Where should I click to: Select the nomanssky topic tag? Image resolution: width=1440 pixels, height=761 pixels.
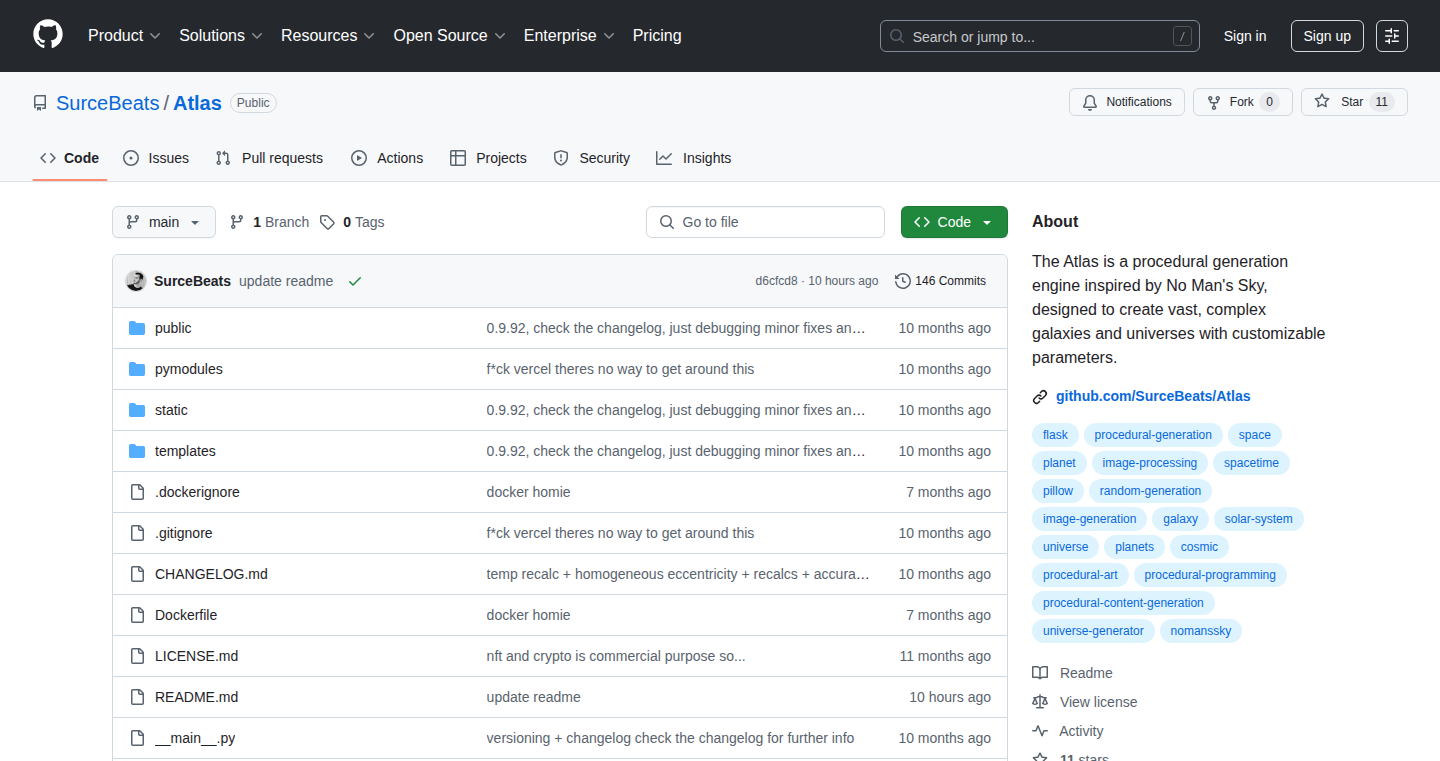pos(1201,631)
